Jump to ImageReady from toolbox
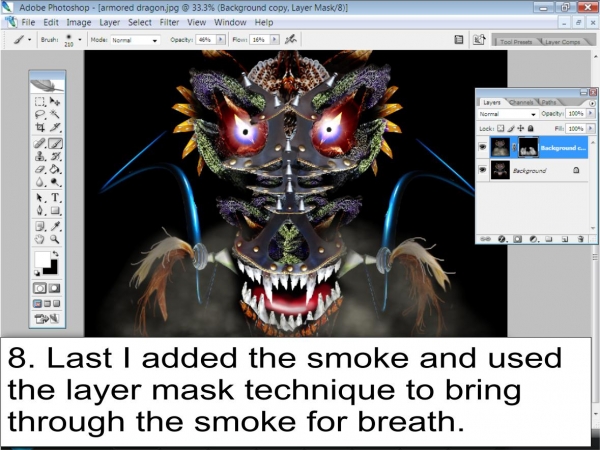The image size is (600, 450). tap(47, 318)
